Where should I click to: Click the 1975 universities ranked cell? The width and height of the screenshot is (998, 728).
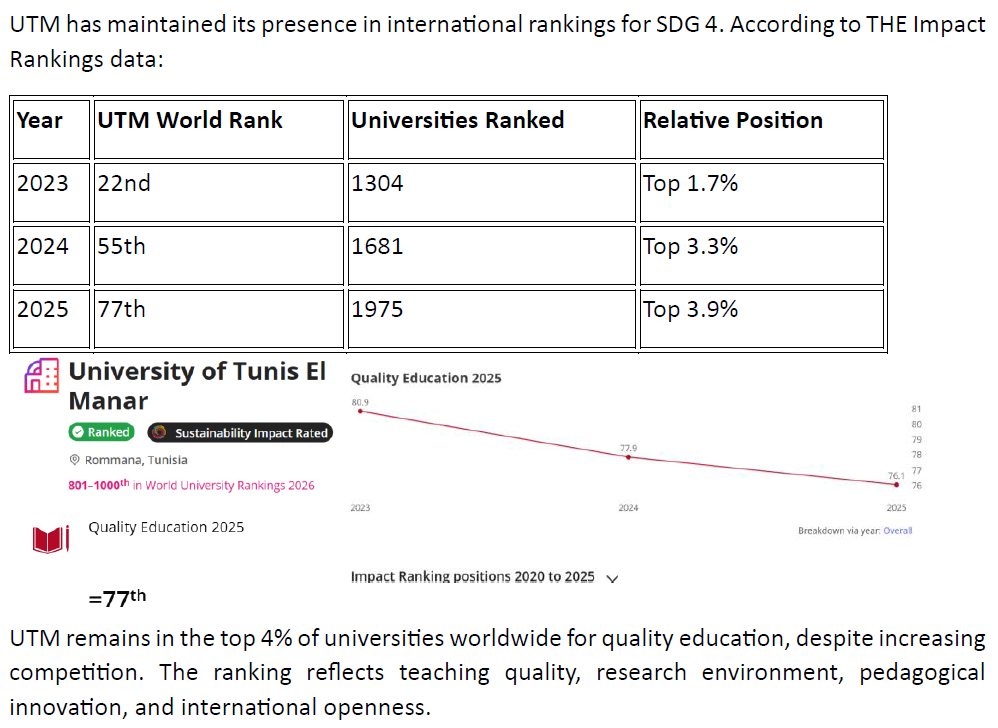[x=377, y=309]
